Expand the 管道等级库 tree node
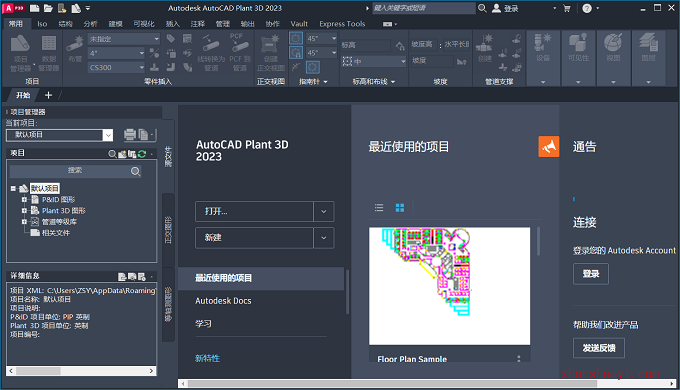The image size is (680, 390). (x=24, y=222)
